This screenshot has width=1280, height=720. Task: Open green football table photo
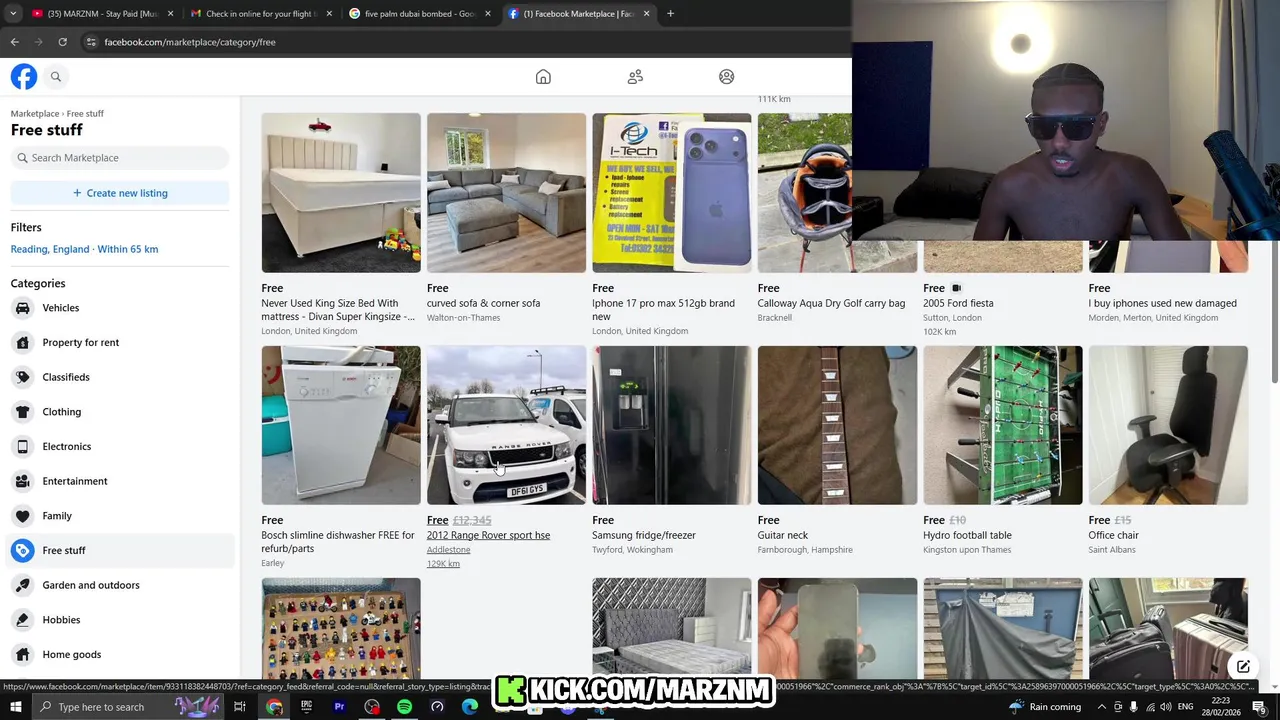click(1003, 425)
